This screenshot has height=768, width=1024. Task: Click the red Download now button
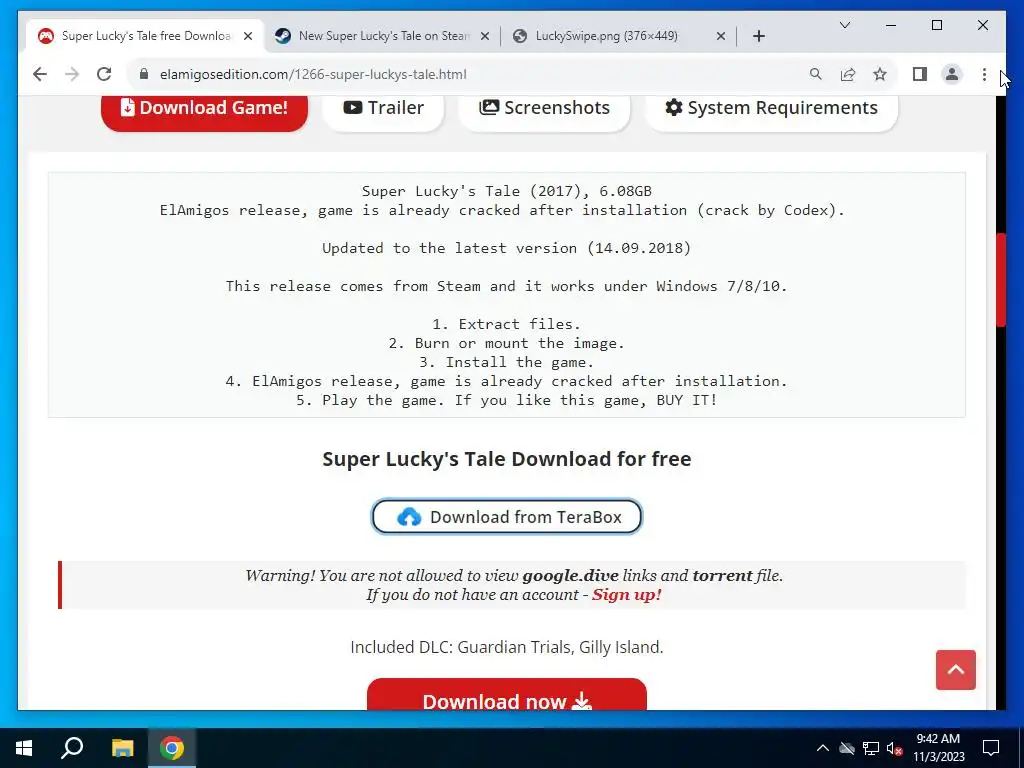[x=507, y=695]
